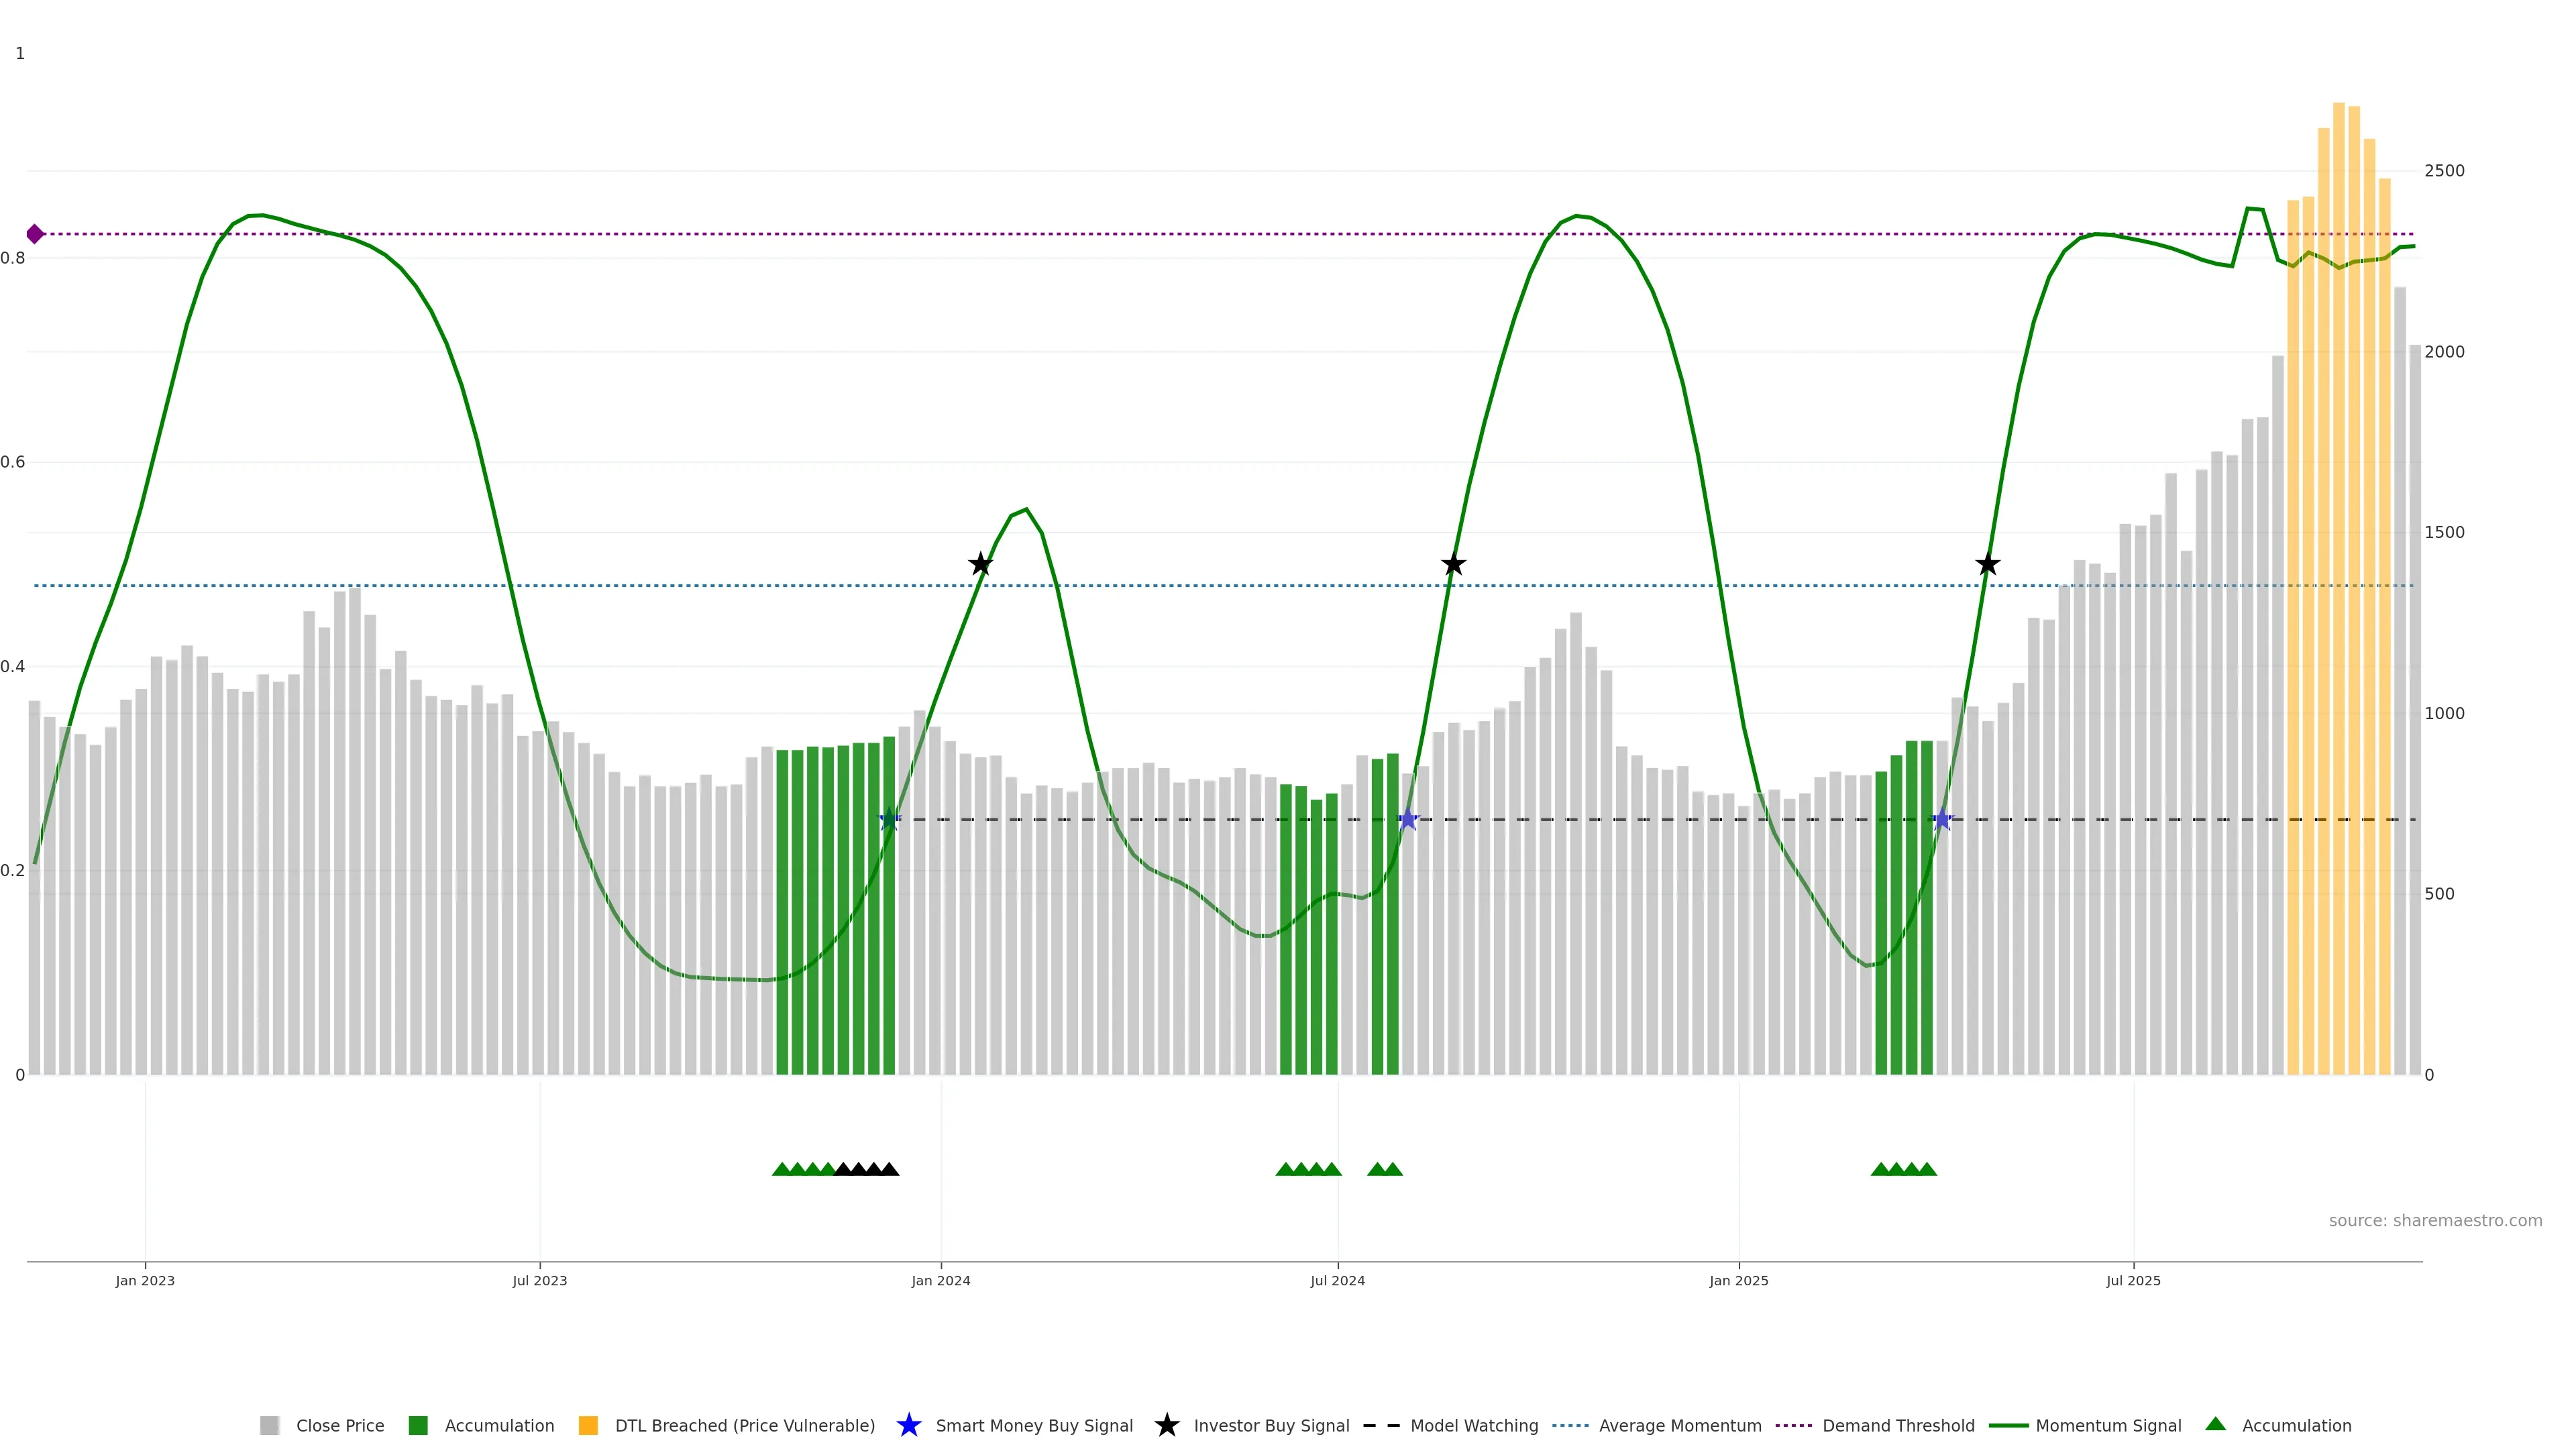
Task: Click the orange DTL Breached swatch in legend
Action: (x=588, y=1425)
